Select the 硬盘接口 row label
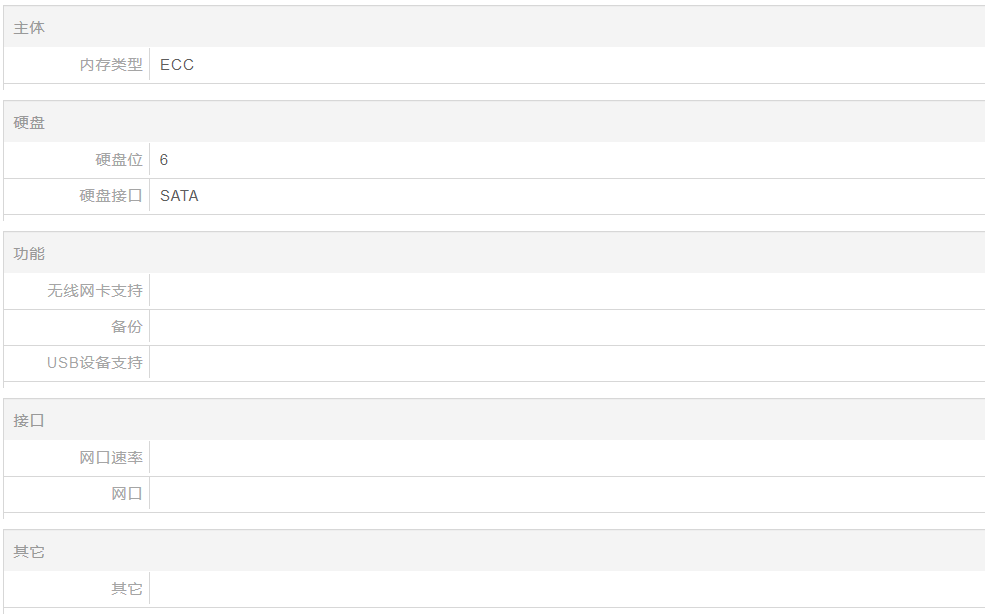Image resolution: width=995 pixels, height=616 pixels. (111, 196)
